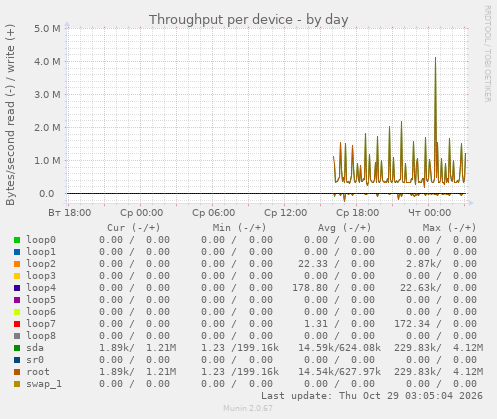
Task: Click the y-axis title 'Bytes/second read (-) / write (+)'
Action: (x=10, y=115)
